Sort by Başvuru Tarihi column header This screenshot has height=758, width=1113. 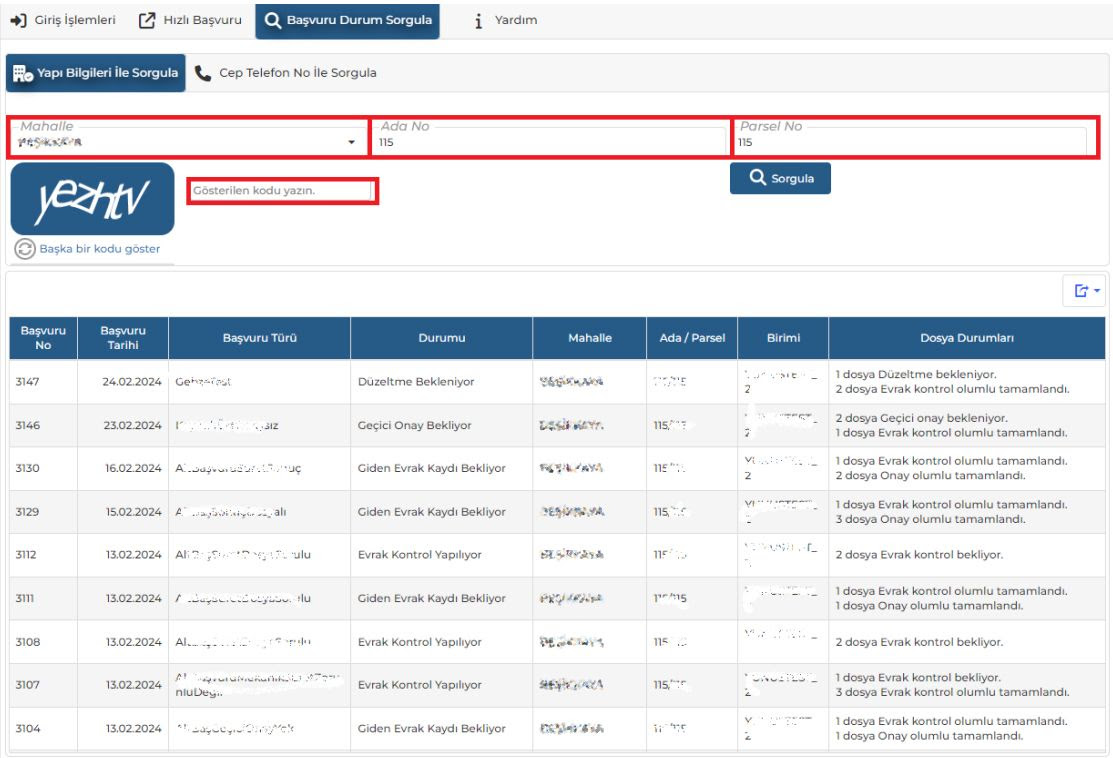[x=124, y=338]
